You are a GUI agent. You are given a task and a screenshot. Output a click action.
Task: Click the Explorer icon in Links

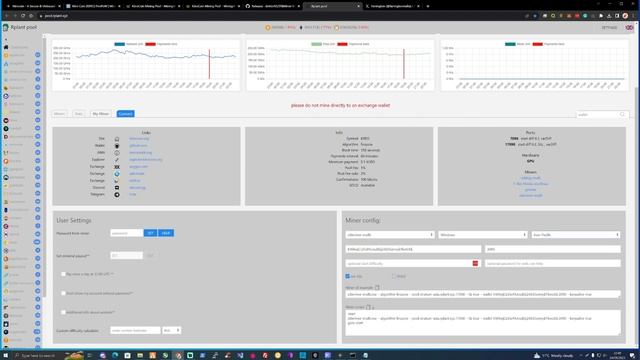[117, 160]
